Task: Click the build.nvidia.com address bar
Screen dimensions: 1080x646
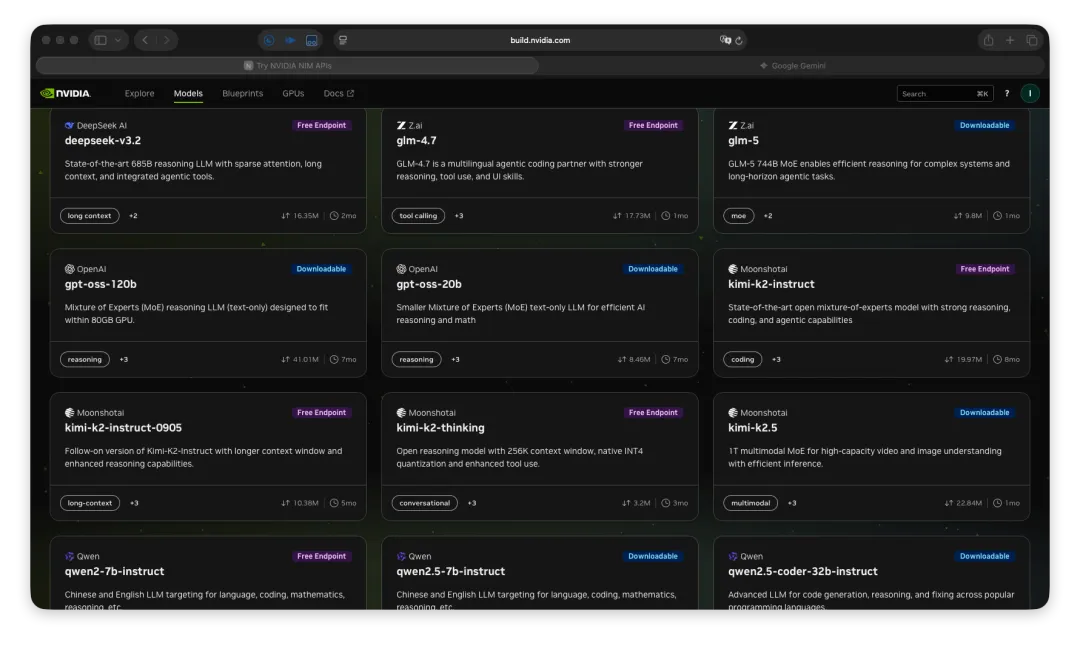Action: click(540, 40)
